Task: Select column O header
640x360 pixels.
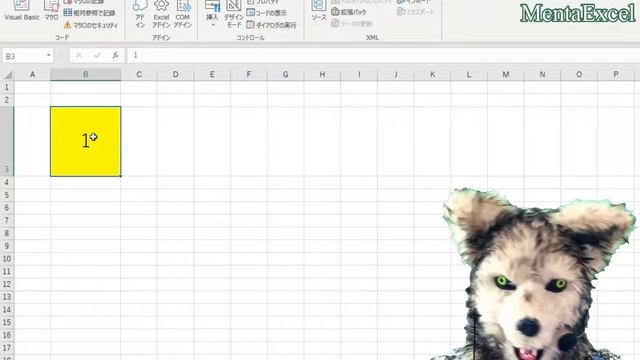Action: [x=579, y=75]
